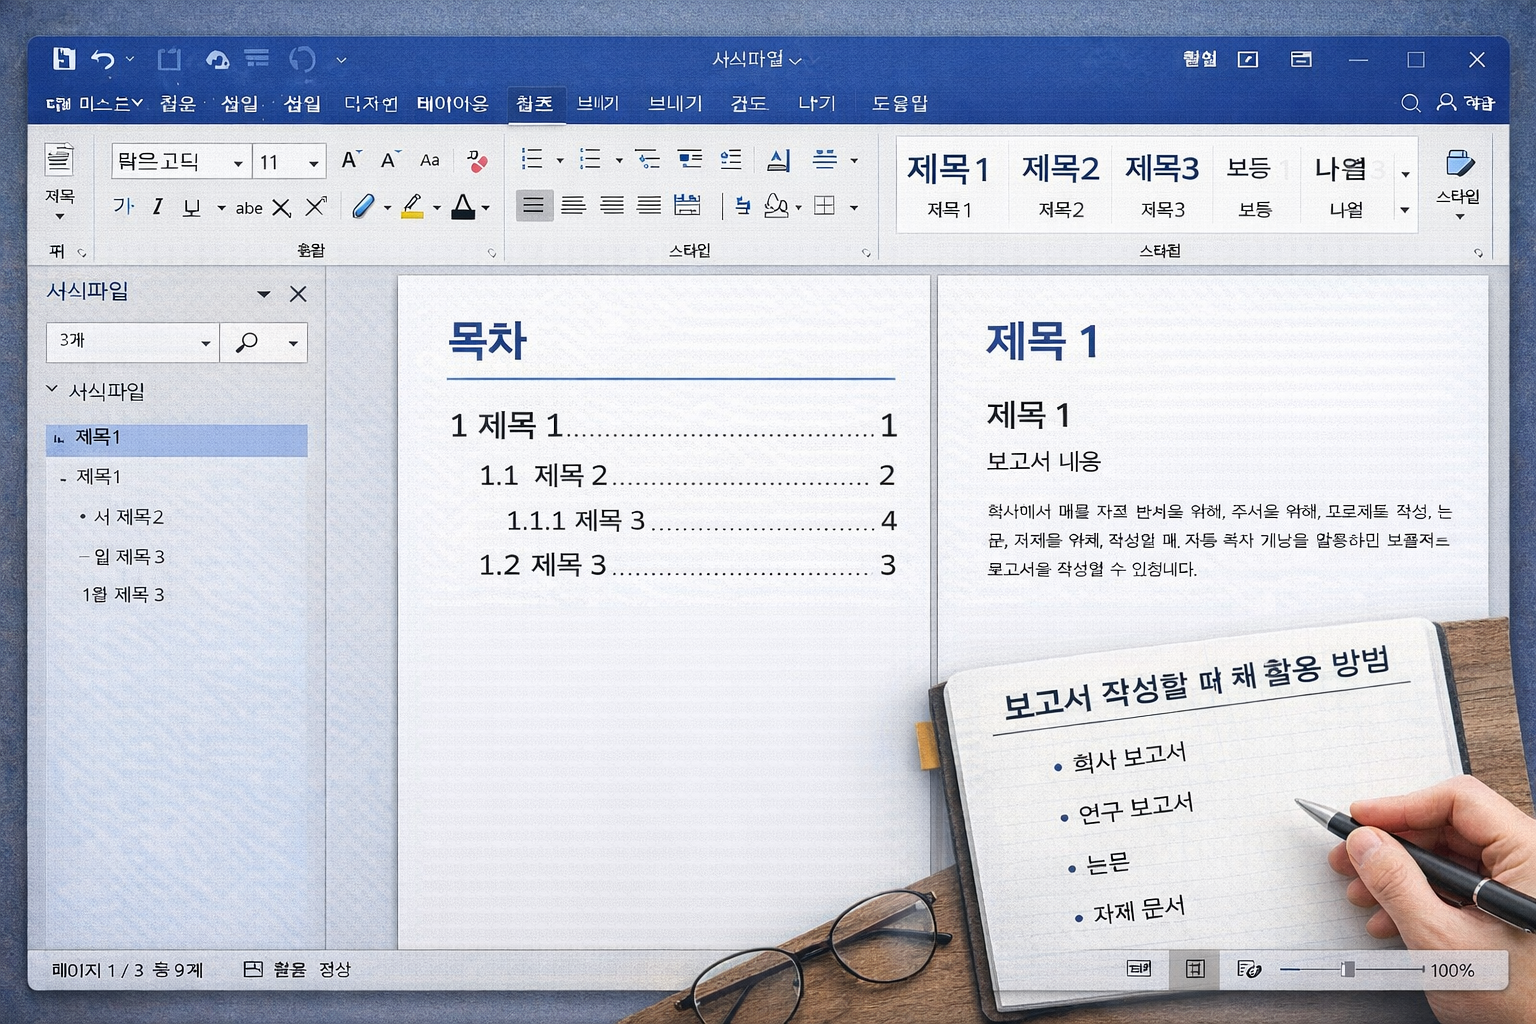Follow the '1.1 제목 2' table of contents entry
1536x1024 pixels.
click(x=687, y=475)
